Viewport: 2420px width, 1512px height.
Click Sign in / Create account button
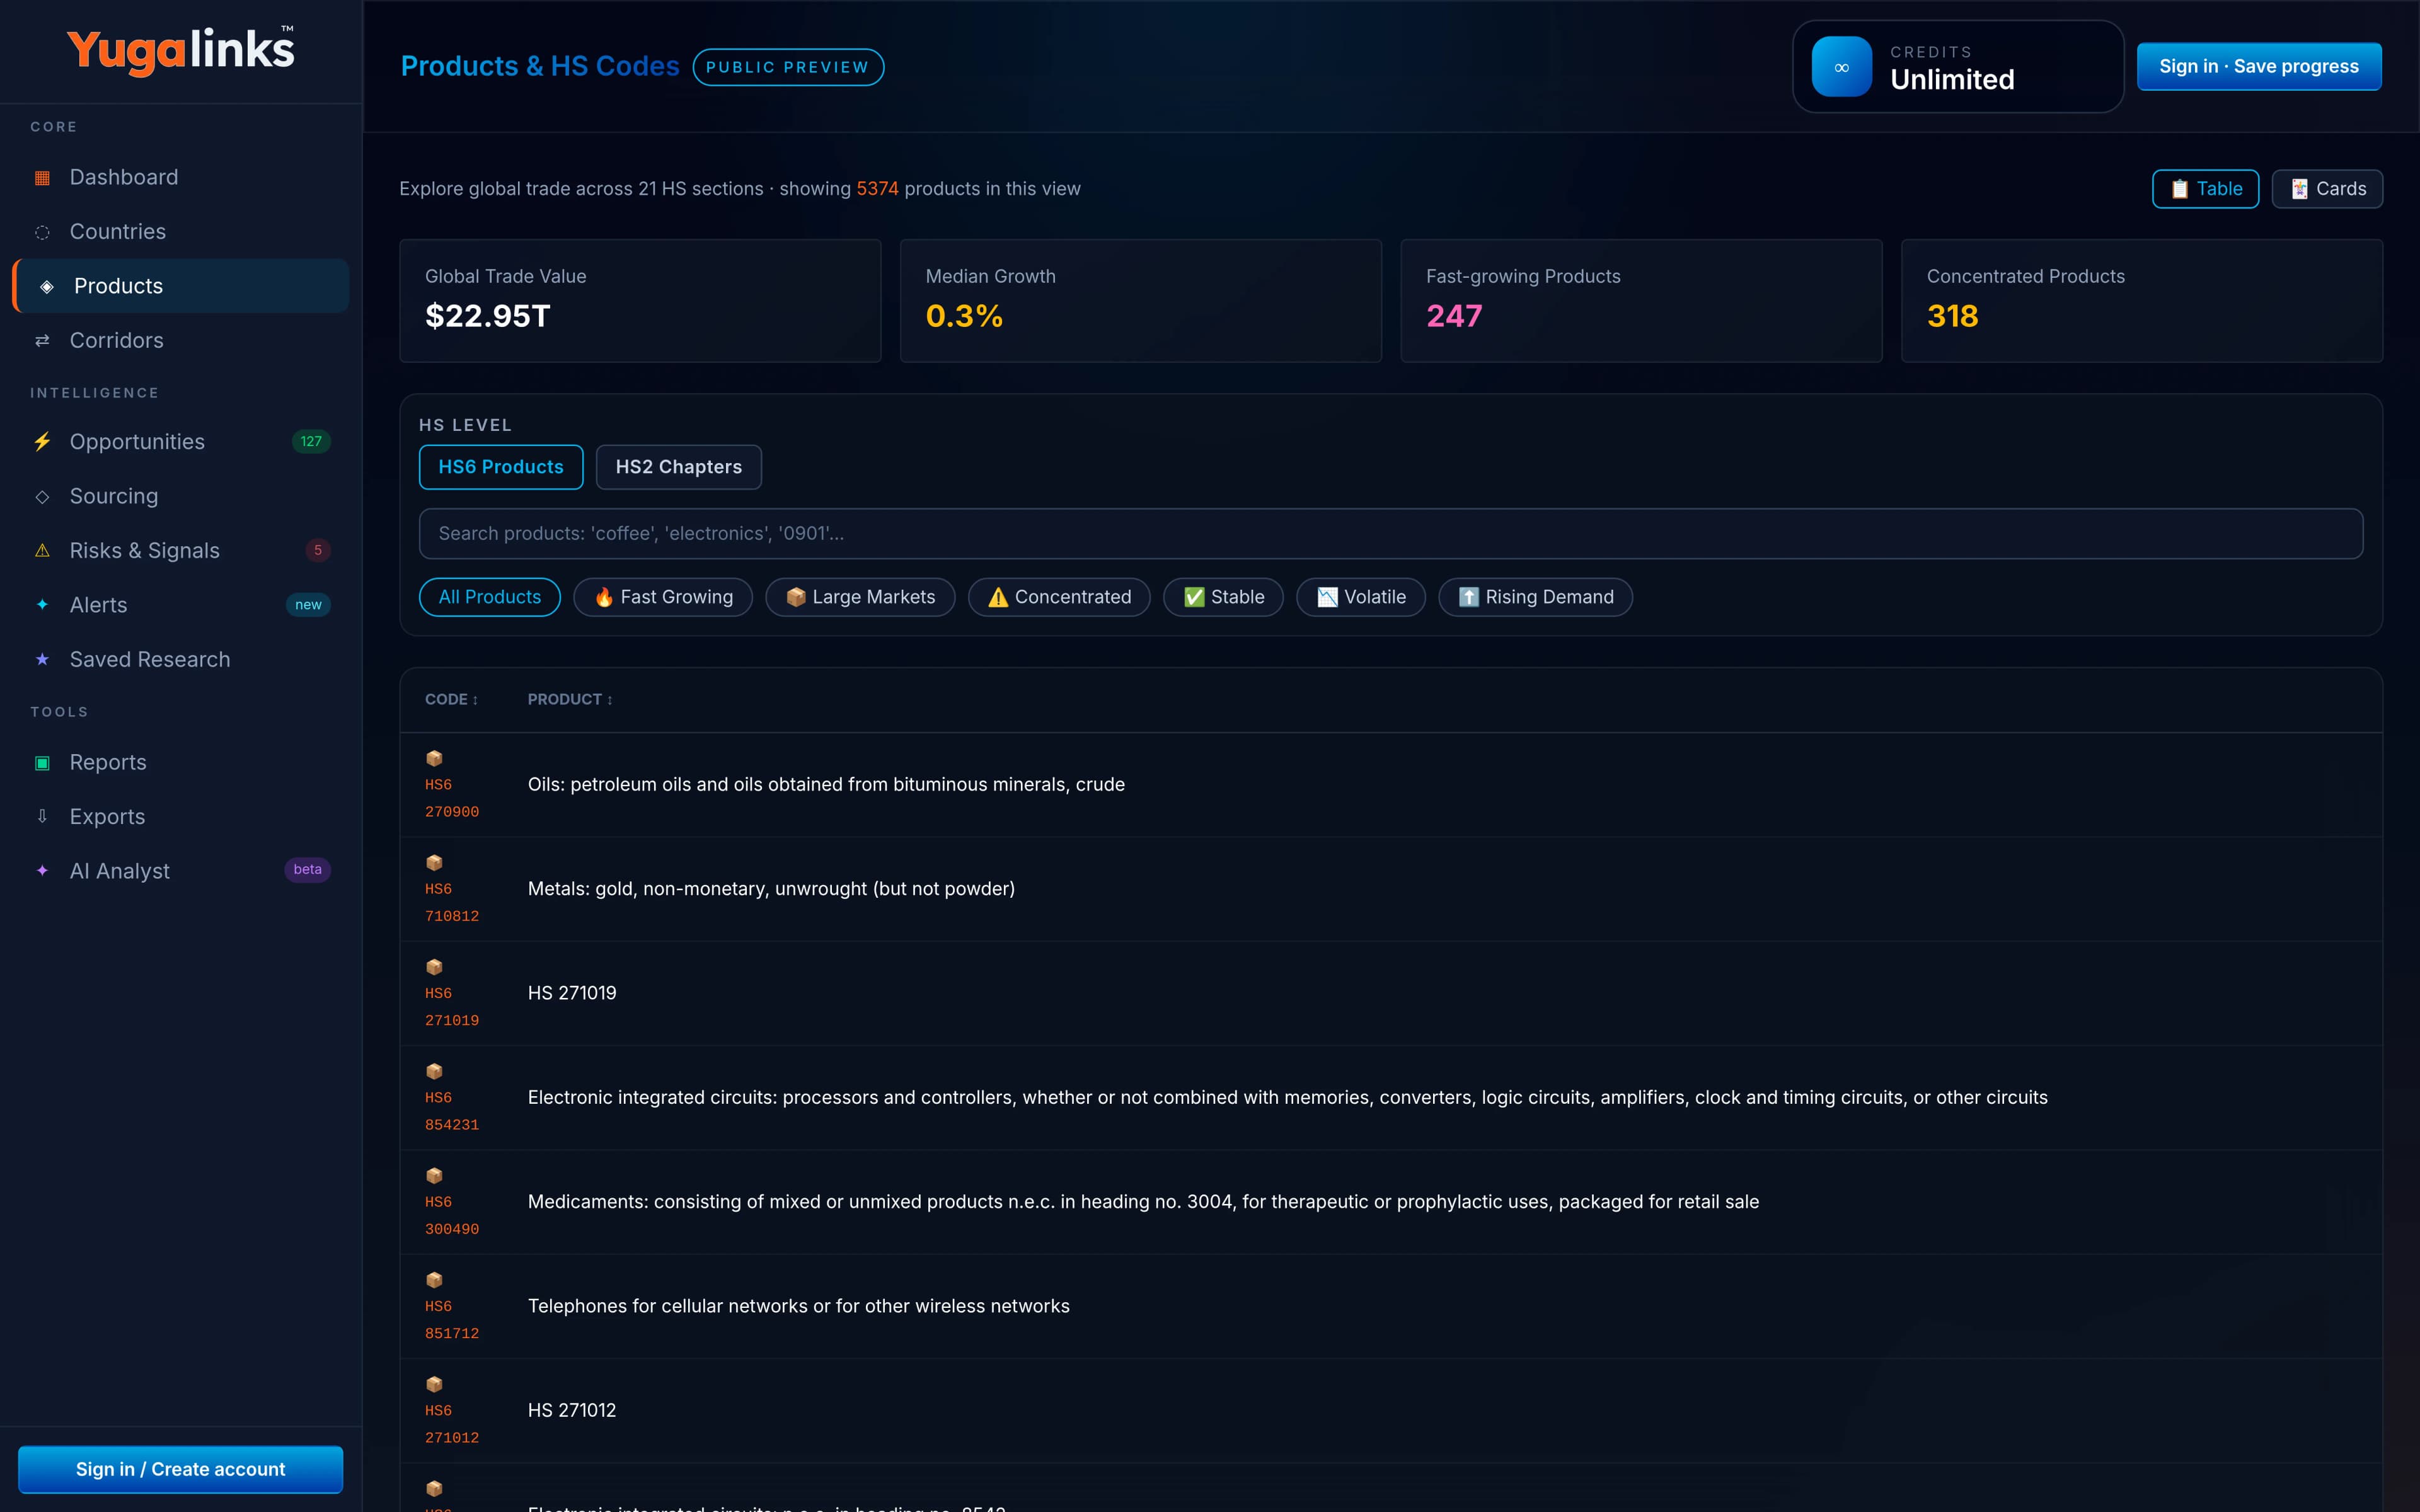pyautogui.click(x=181, y=1469)
